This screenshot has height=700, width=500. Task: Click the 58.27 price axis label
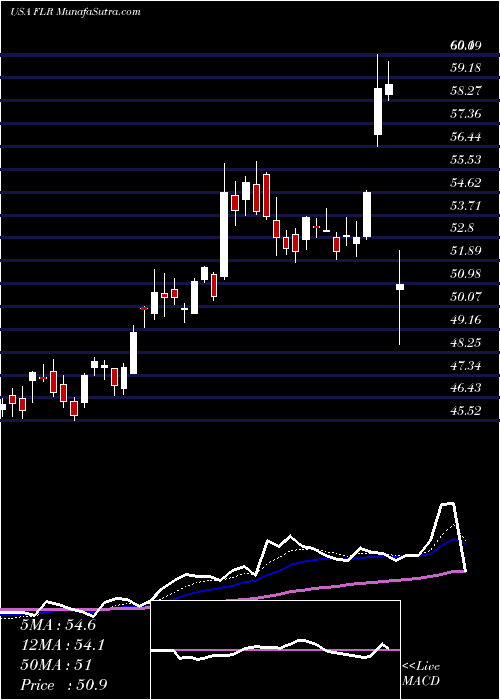coord(466,91)
